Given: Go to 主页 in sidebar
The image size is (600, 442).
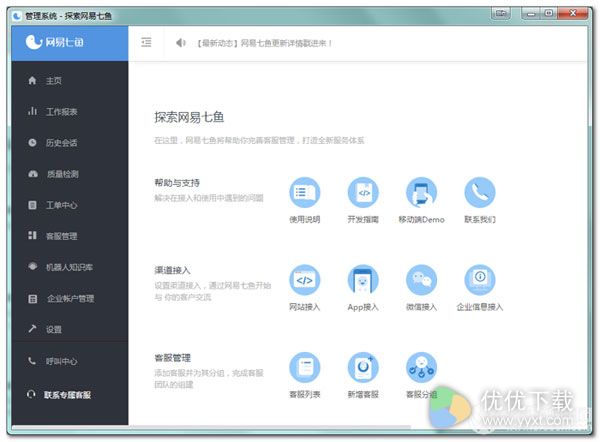Looking at the screenshot, I should pos(70,80).
